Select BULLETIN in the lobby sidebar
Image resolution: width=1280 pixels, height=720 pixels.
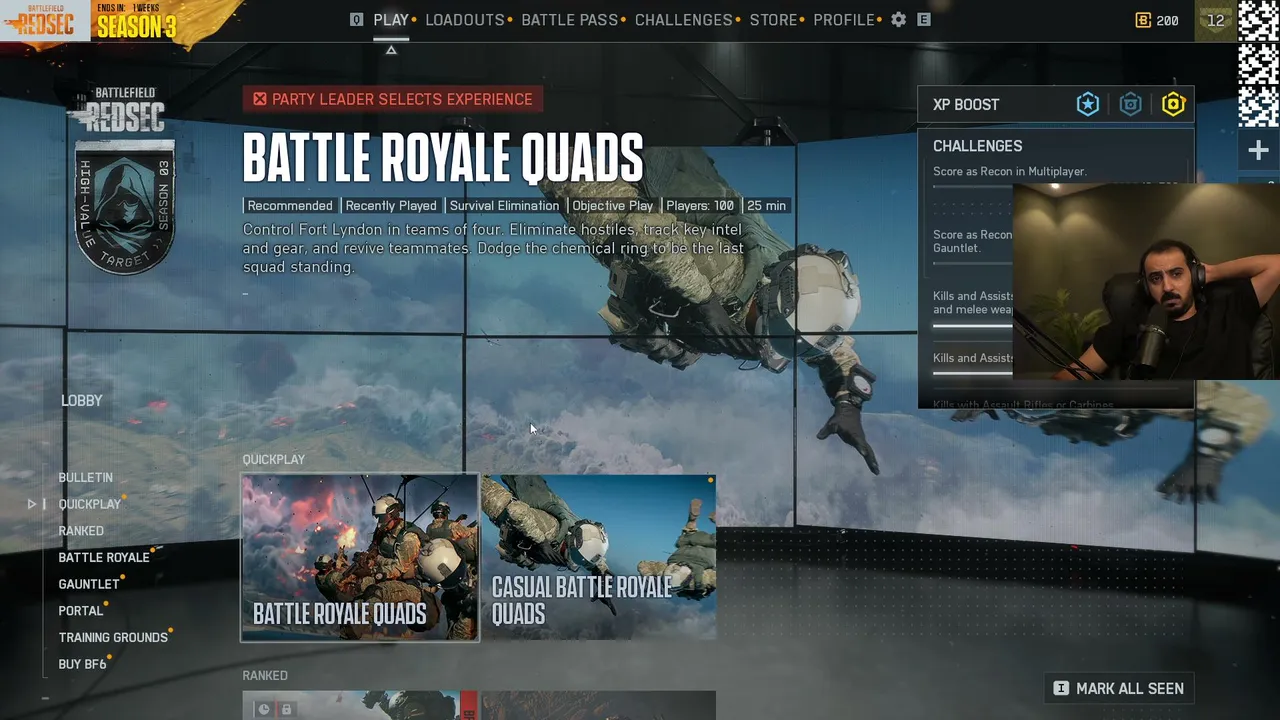(x=85, y=477)
